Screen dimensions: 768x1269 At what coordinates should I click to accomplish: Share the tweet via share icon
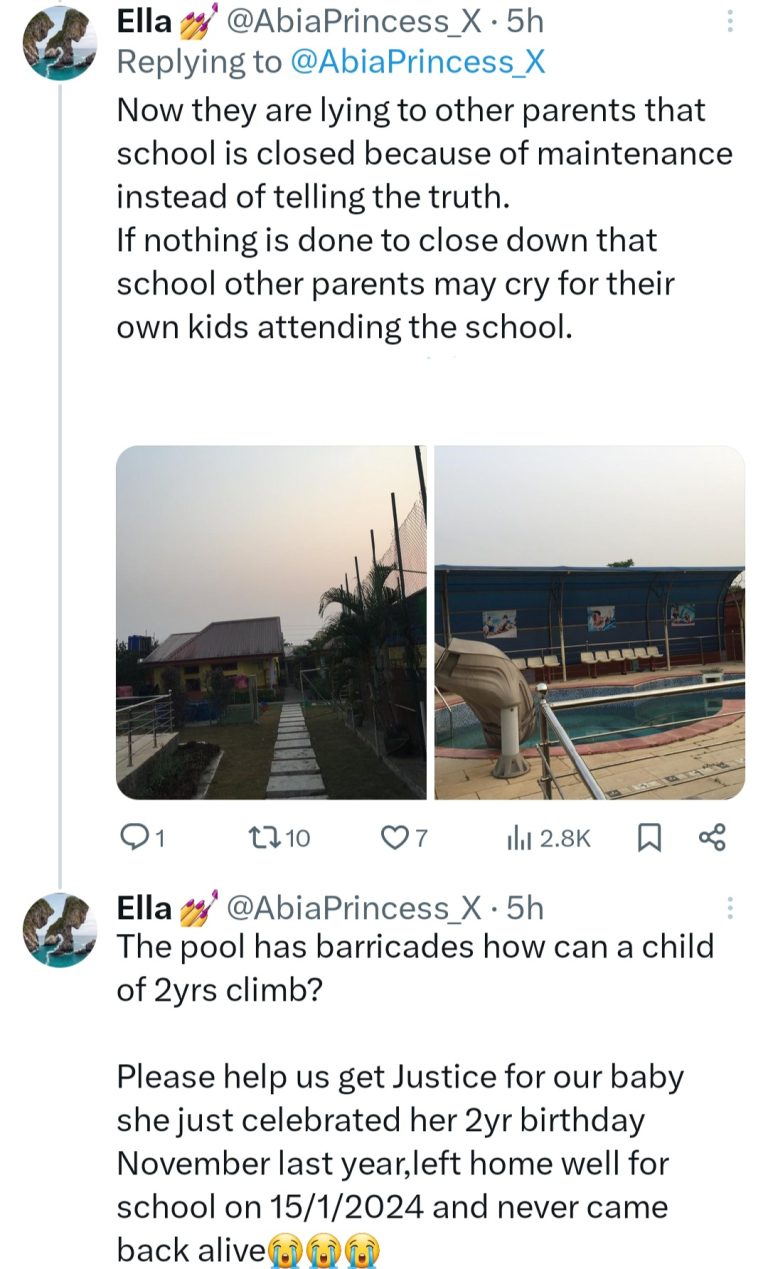point(711,839)
